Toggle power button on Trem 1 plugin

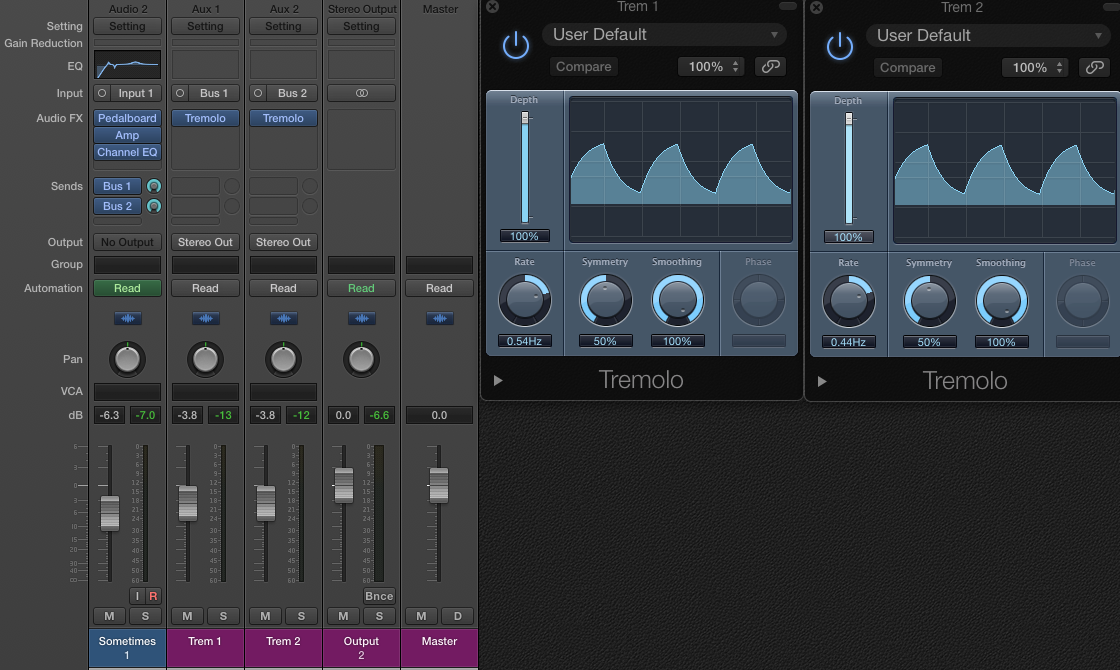coord(515,46)
